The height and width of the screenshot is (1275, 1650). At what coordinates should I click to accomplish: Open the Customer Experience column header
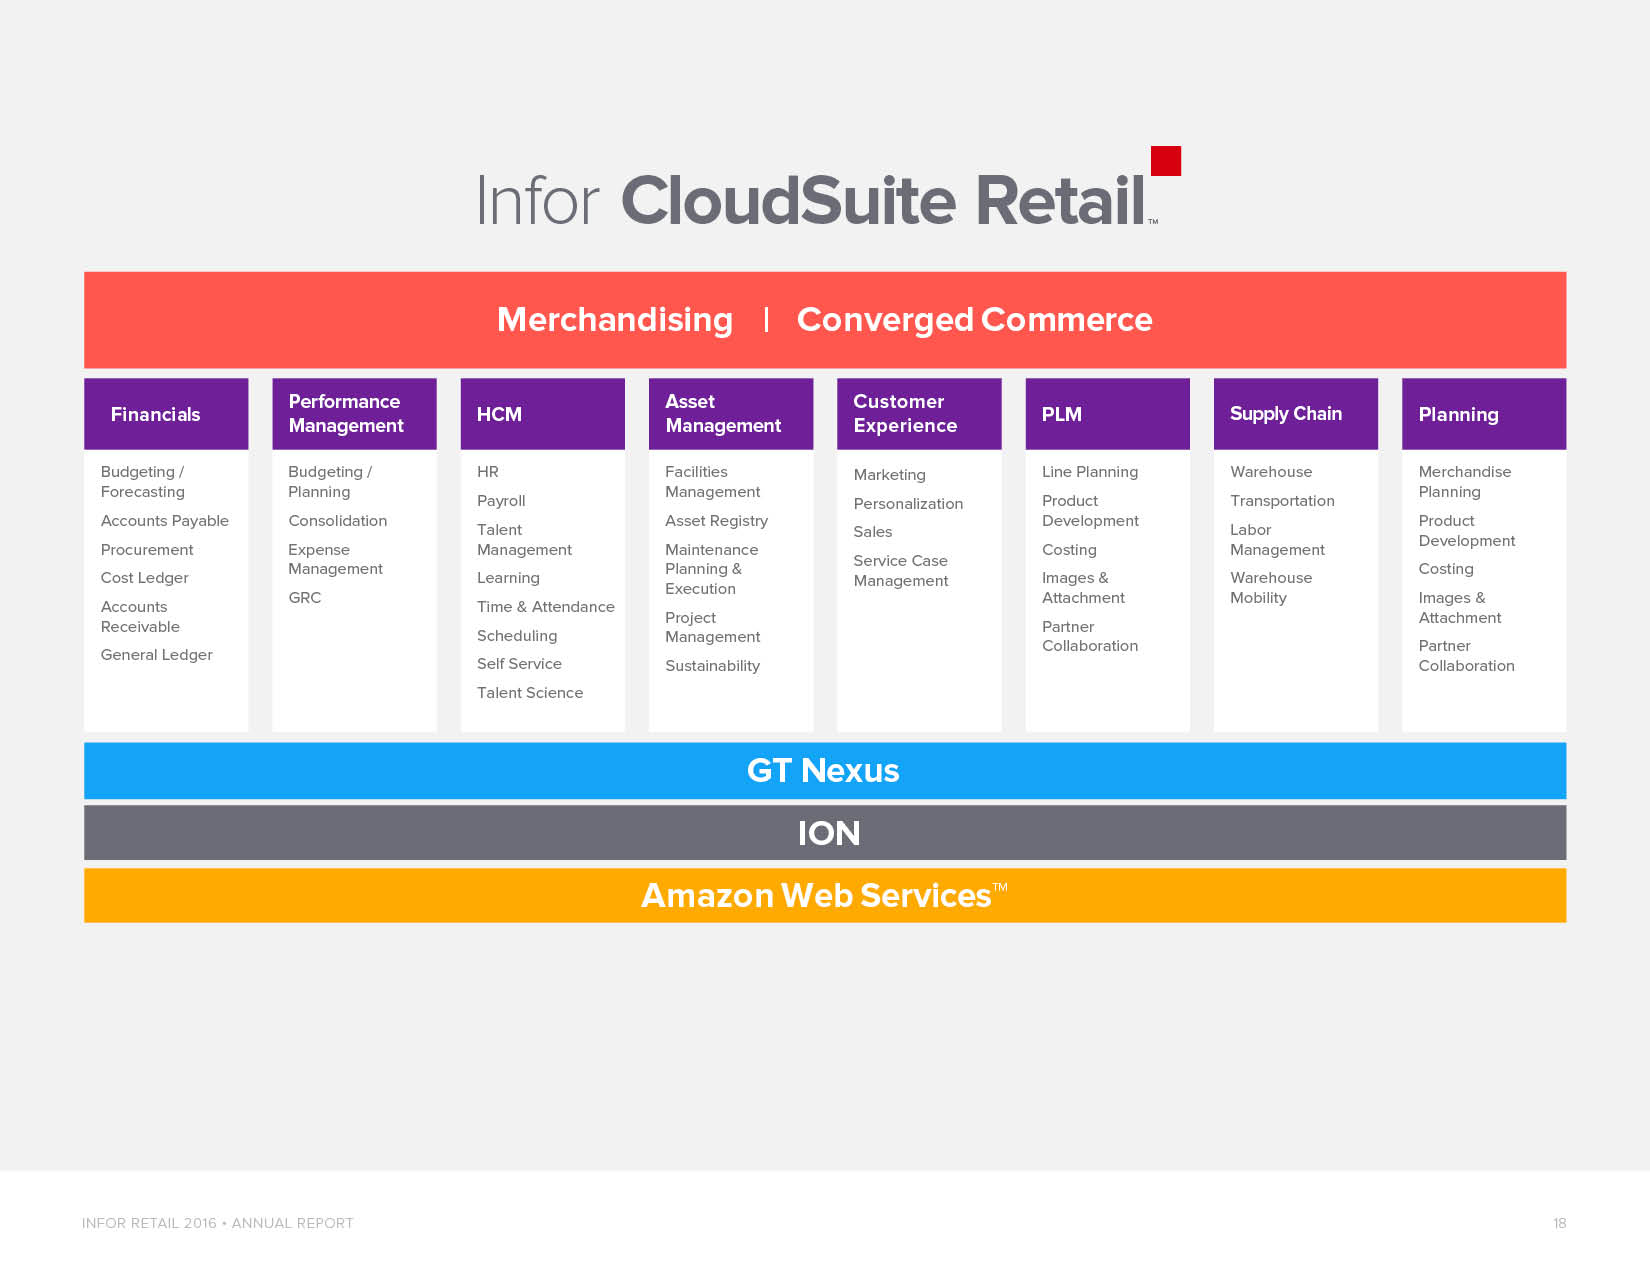(x=919, y=414)
